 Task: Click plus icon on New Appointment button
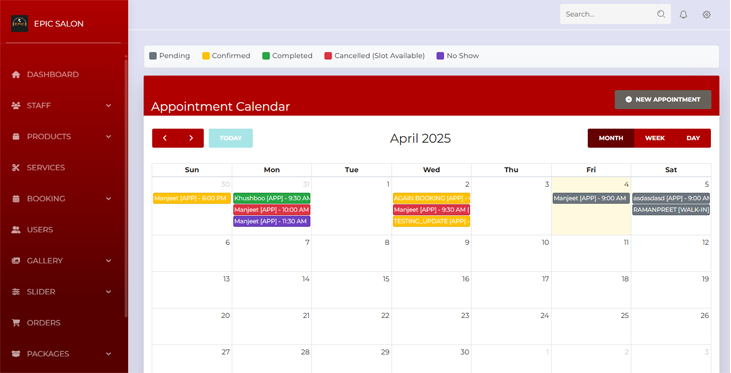(x=628, y=99)
